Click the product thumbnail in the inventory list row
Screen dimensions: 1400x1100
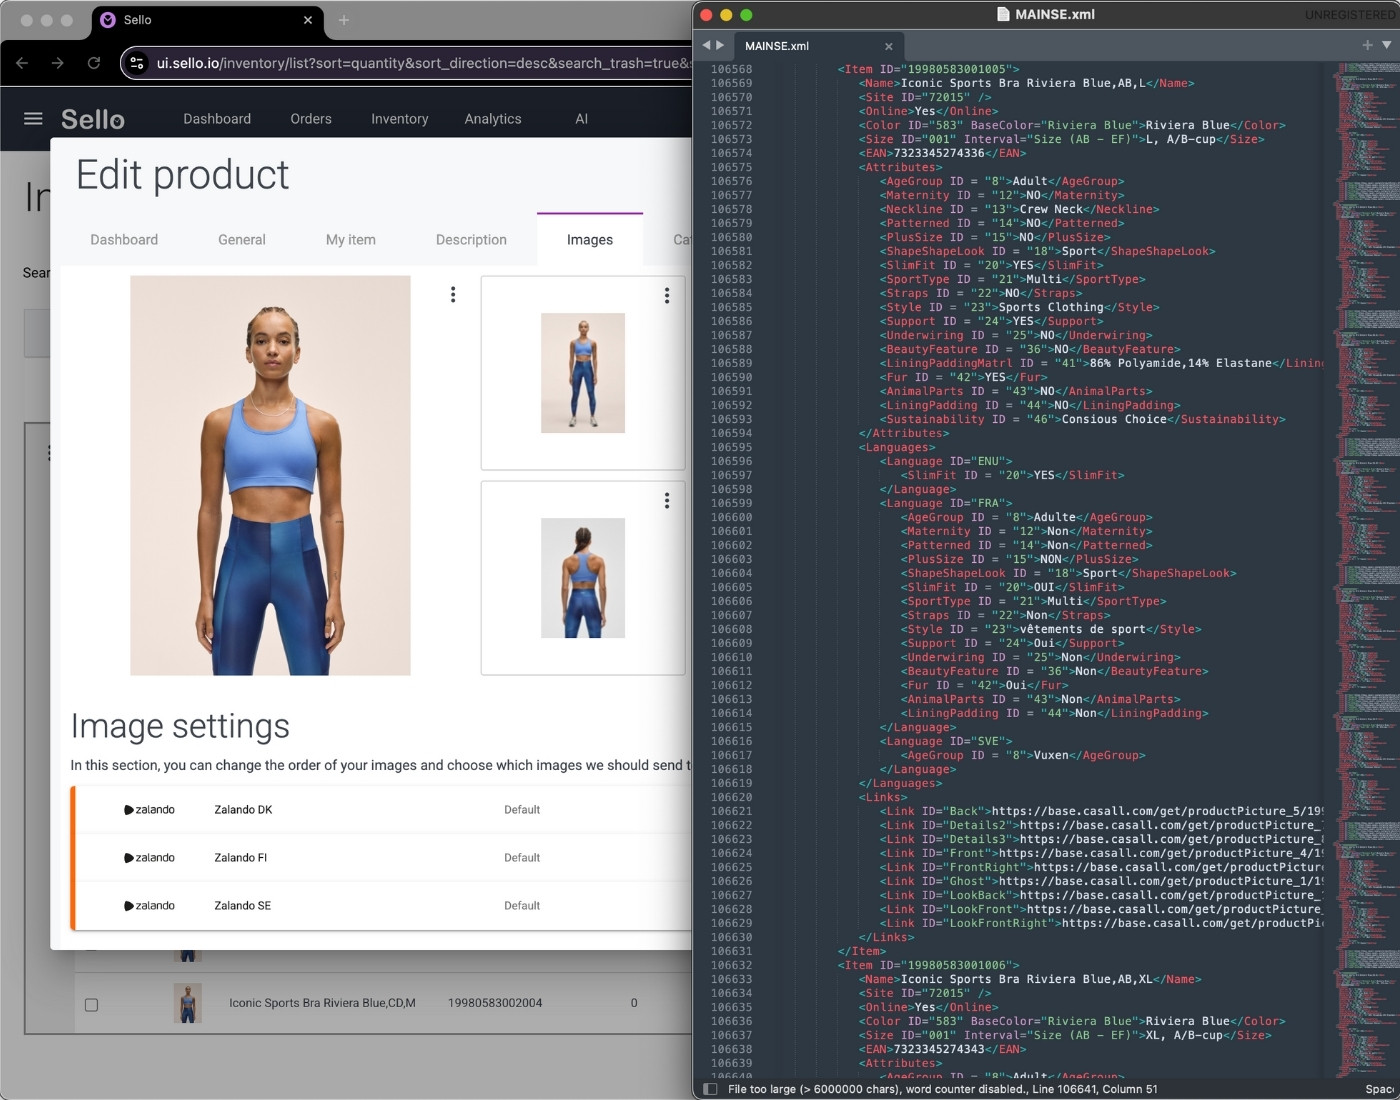click(x=188, y=1003)
